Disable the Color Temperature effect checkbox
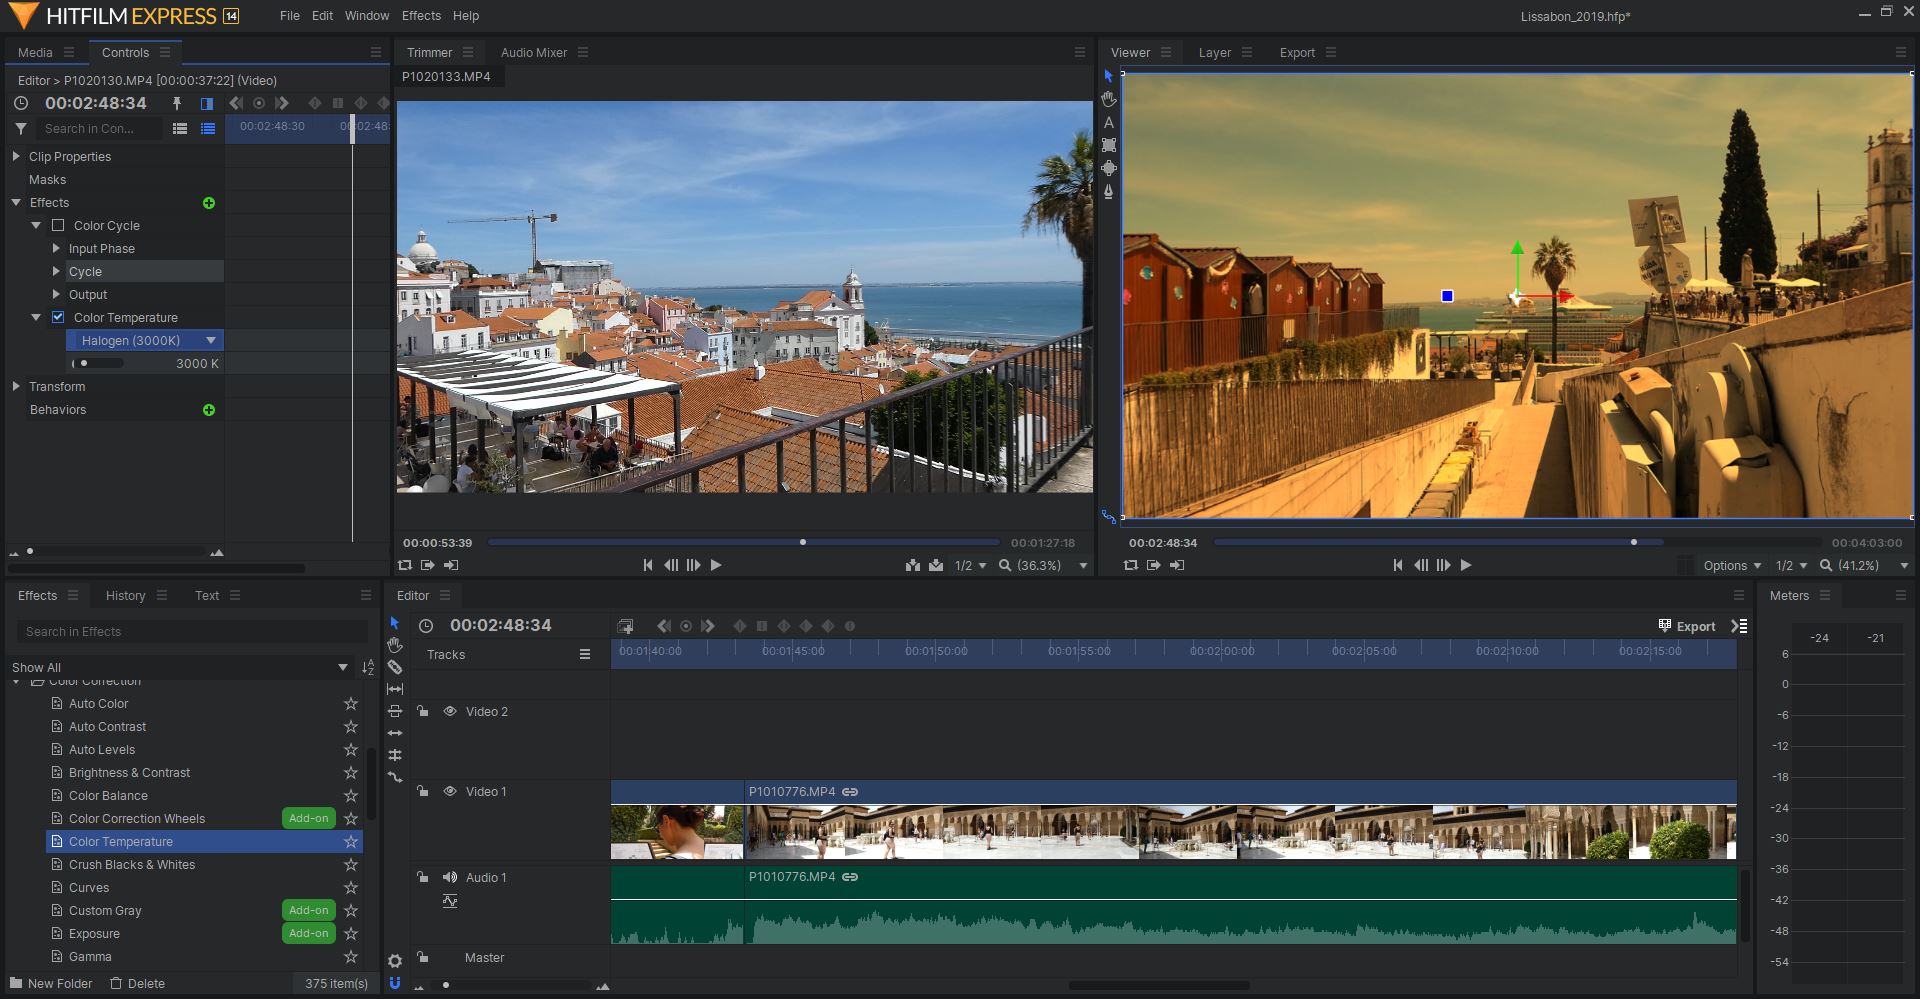 tap(58, 318)
